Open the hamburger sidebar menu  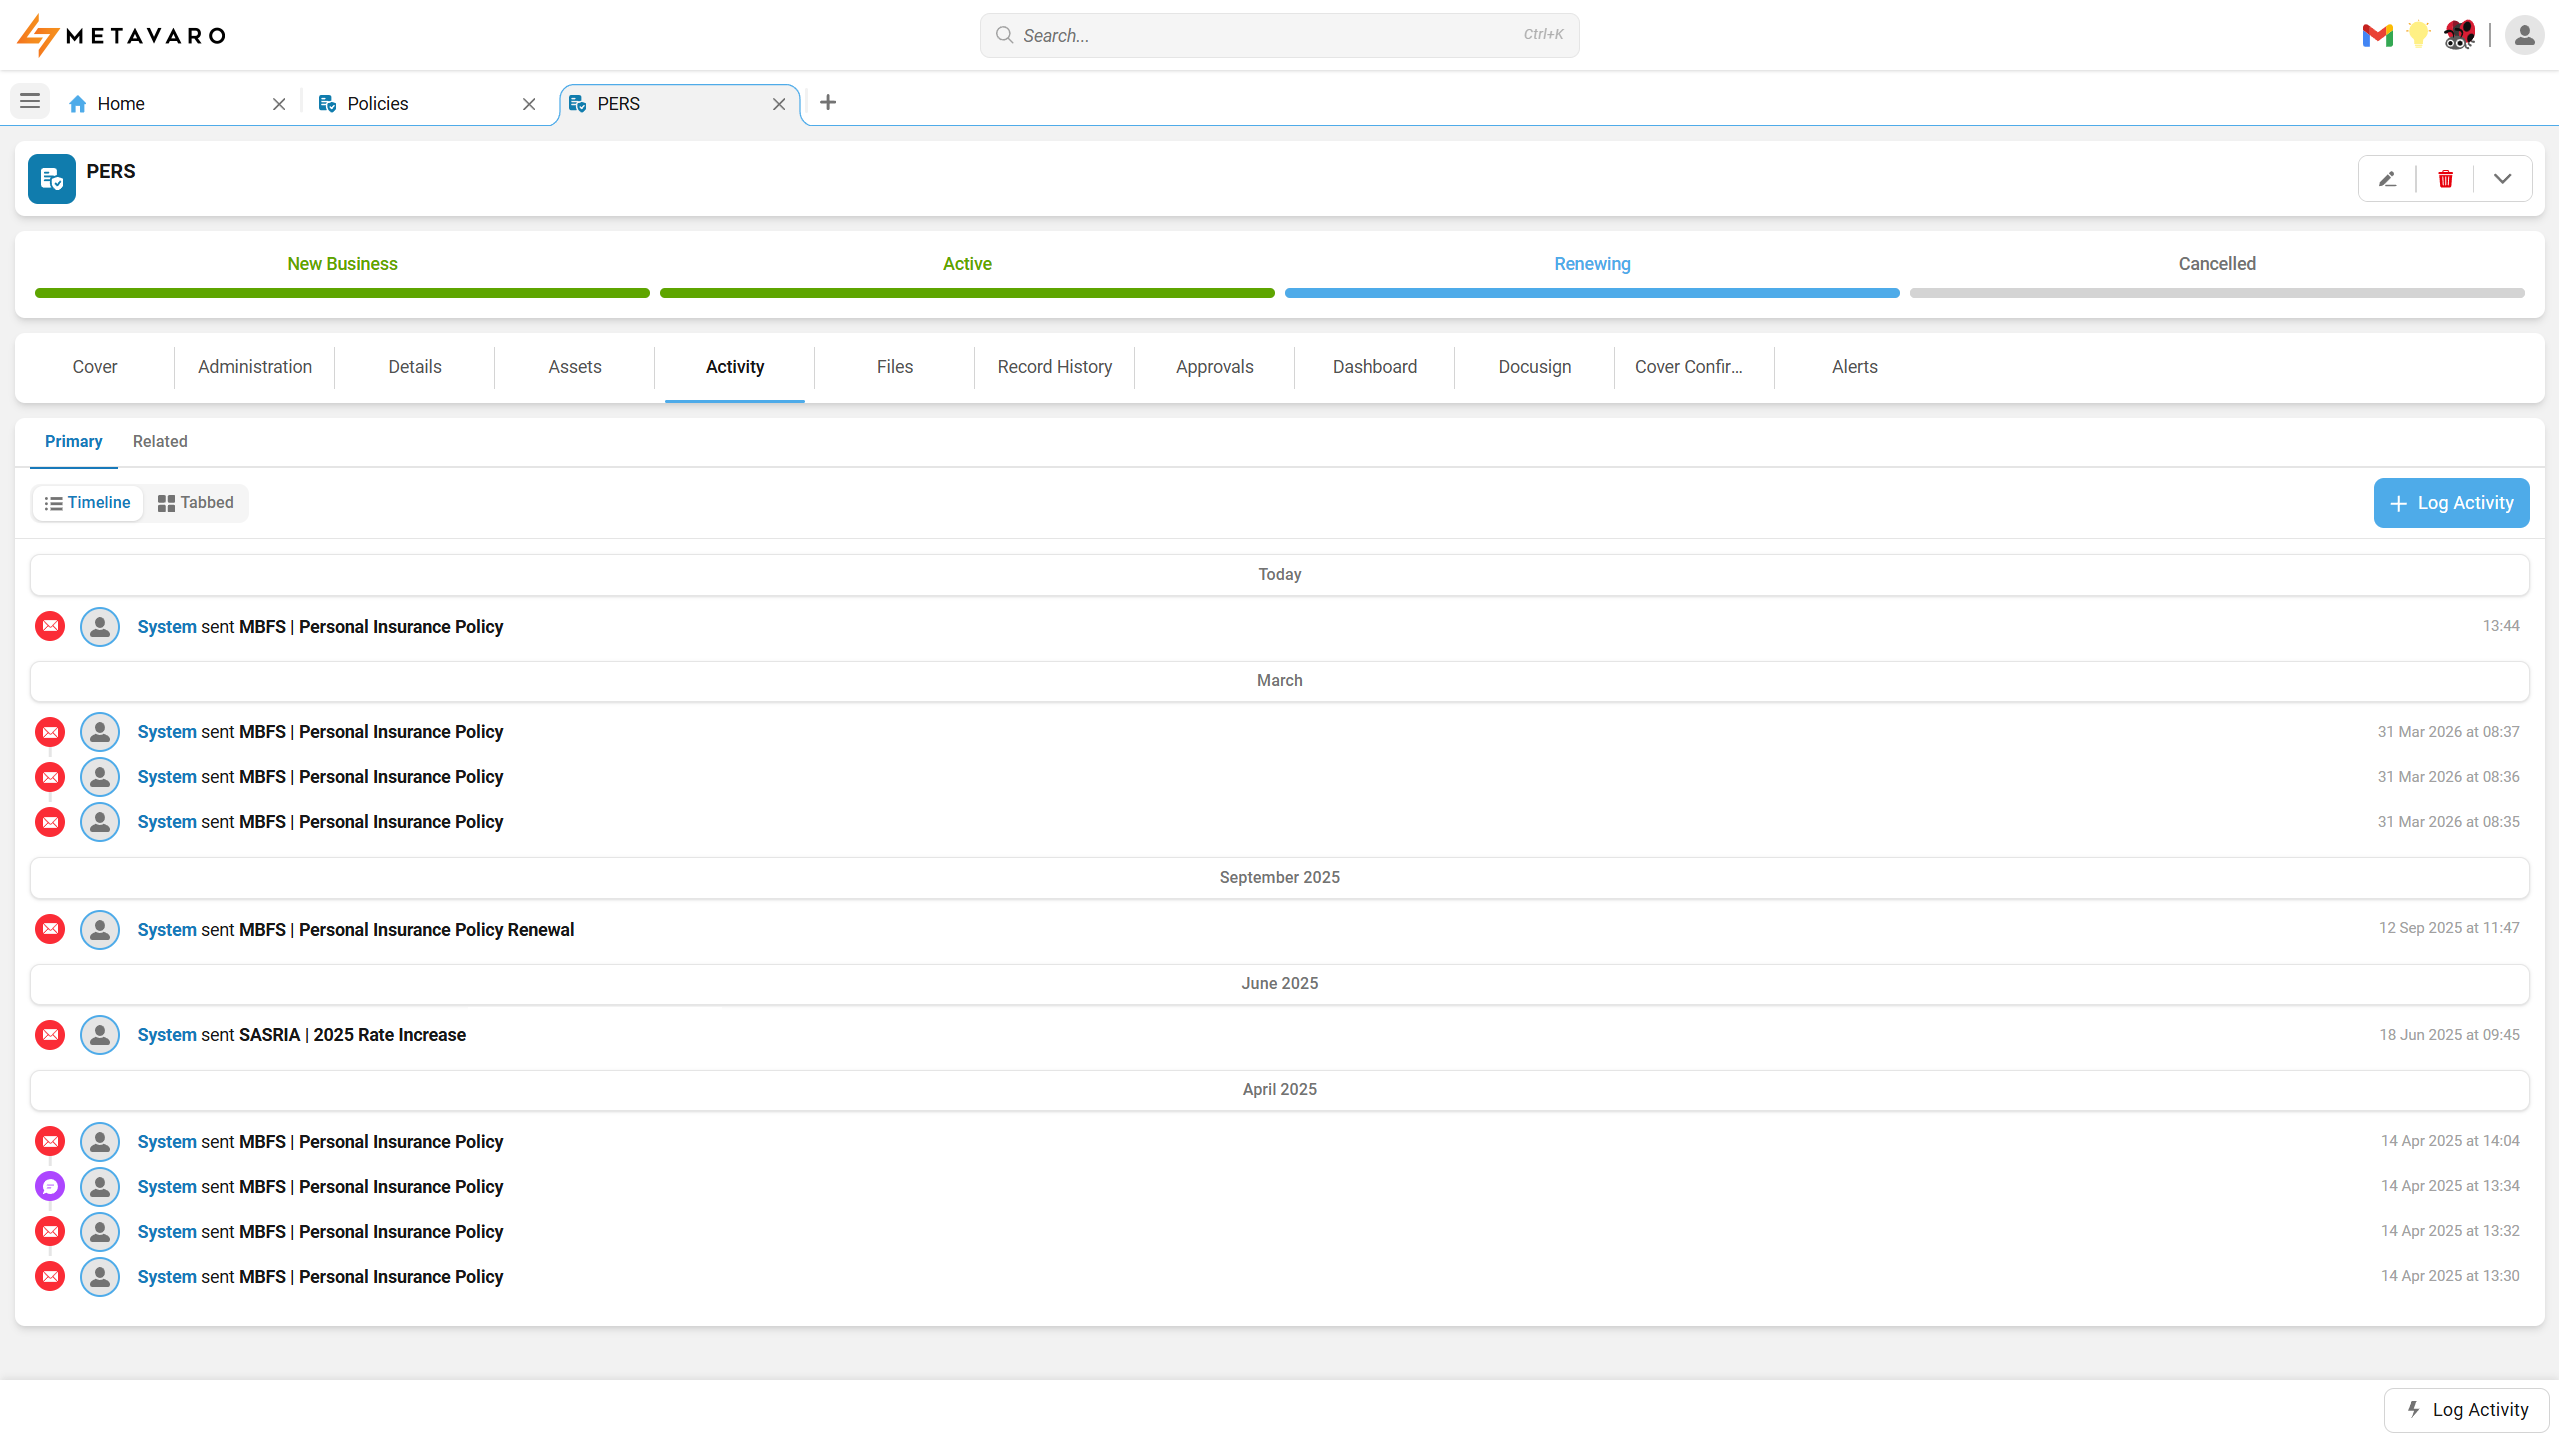30,101
